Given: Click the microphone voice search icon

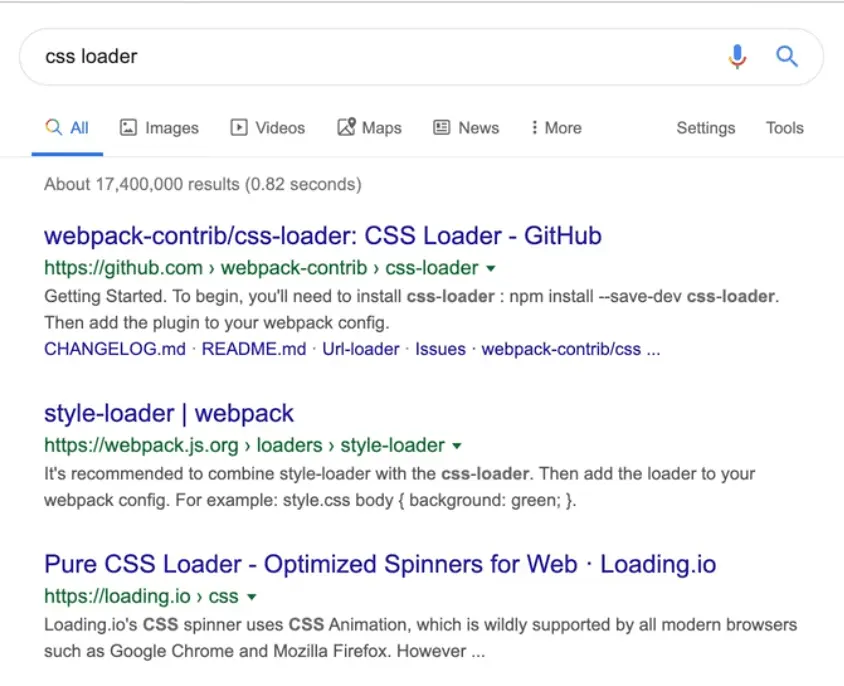Looking at the screenshot, I should (x=737, y=57).
